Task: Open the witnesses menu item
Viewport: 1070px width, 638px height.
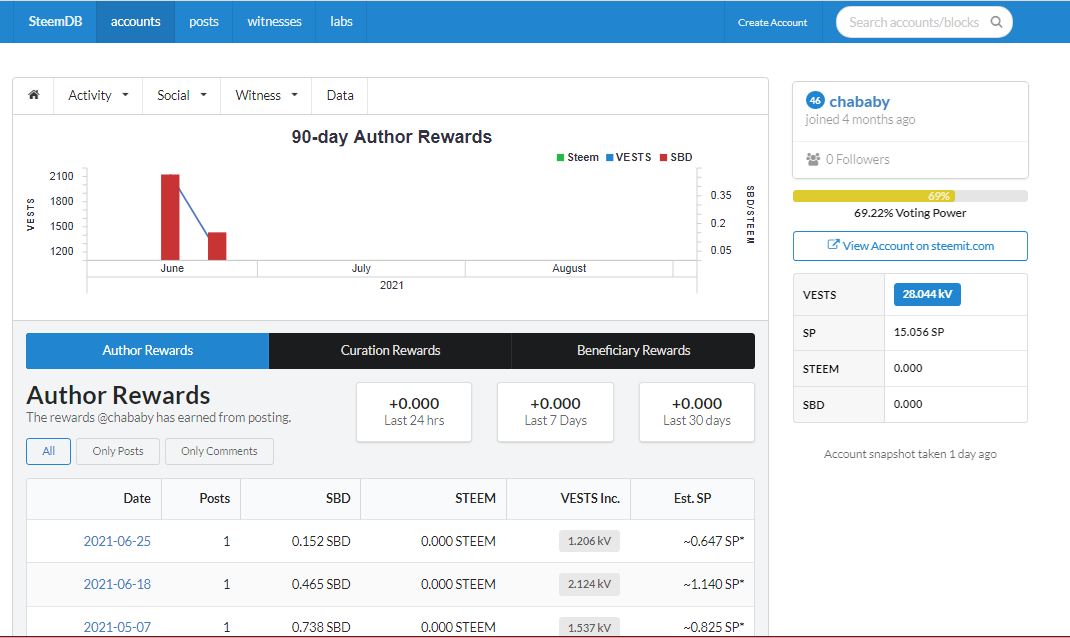Action: pos(274,21)
